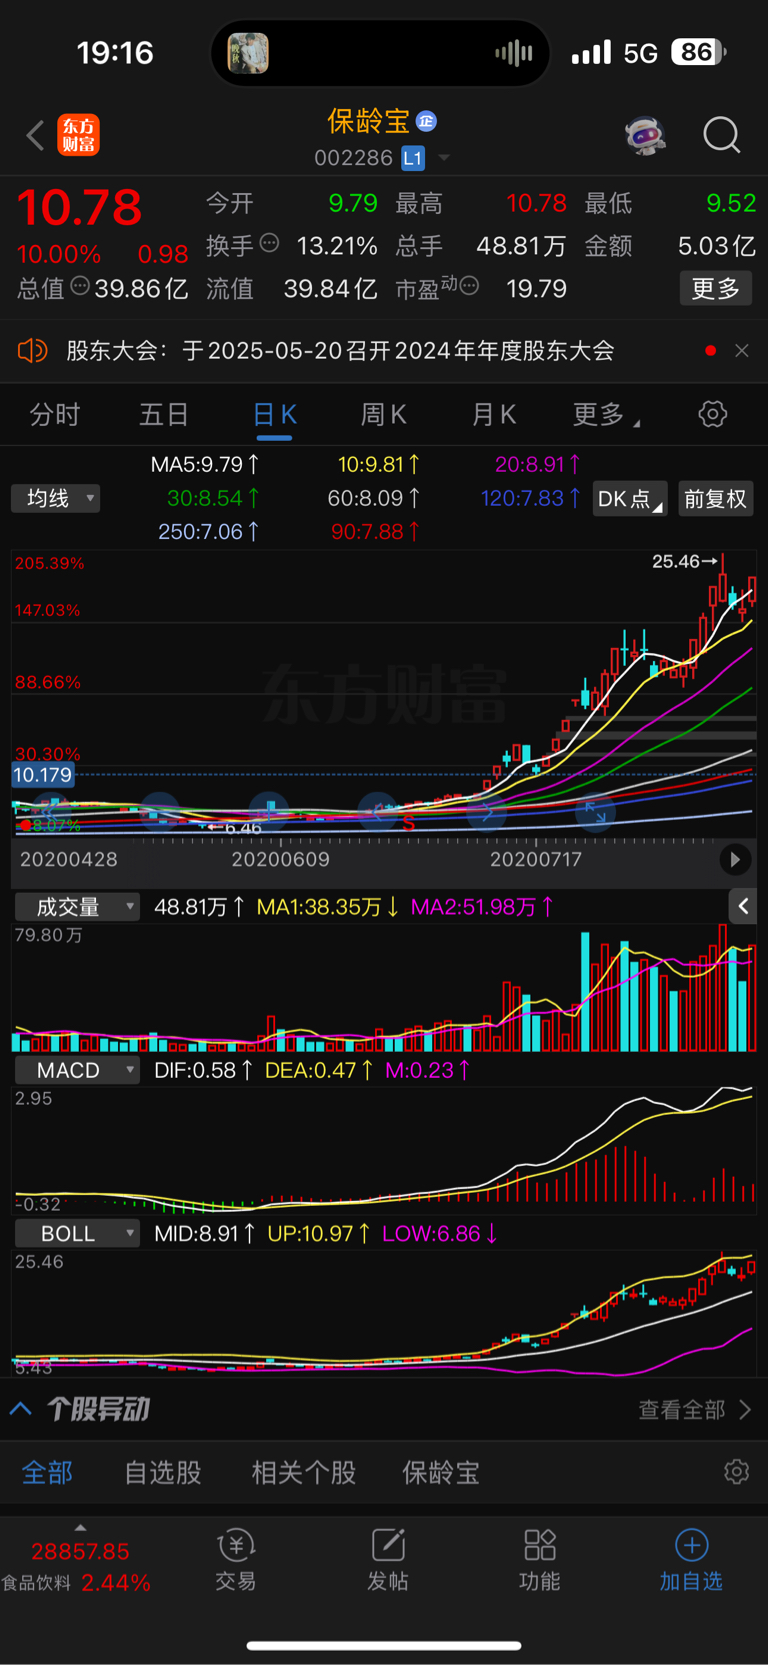Tap the DEA:0.47 value
This screenshot has height=1665, width=768.
click(x=319, y=1070)
